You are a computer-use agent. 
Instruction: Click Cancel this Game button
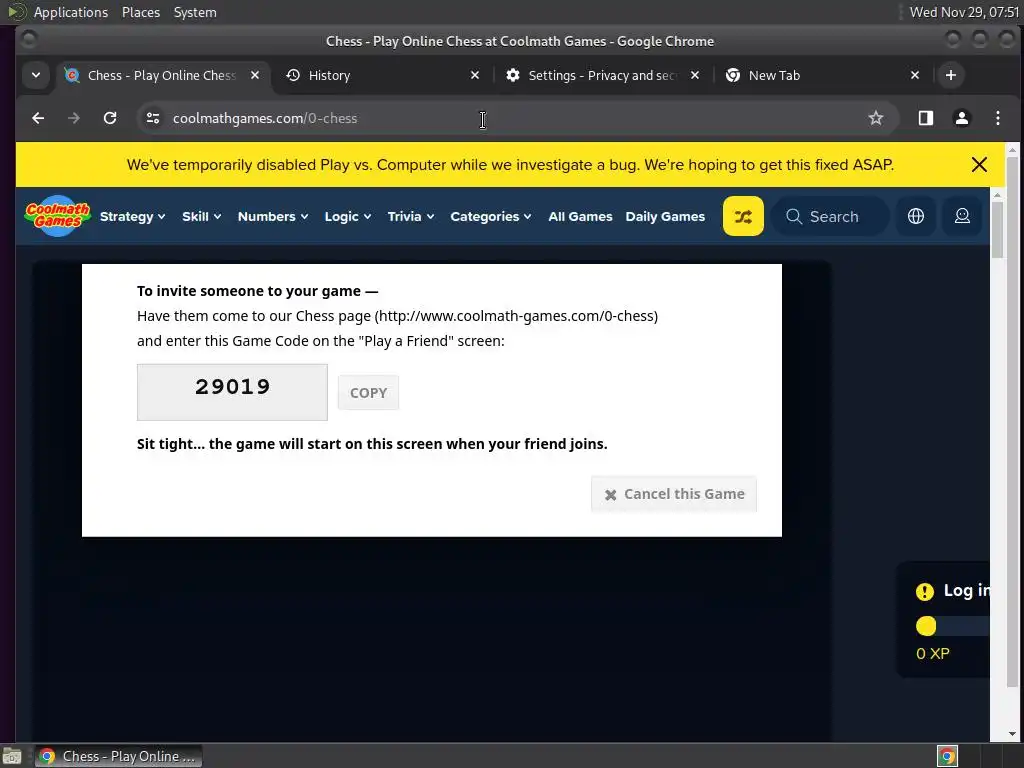tap(674, 494)
